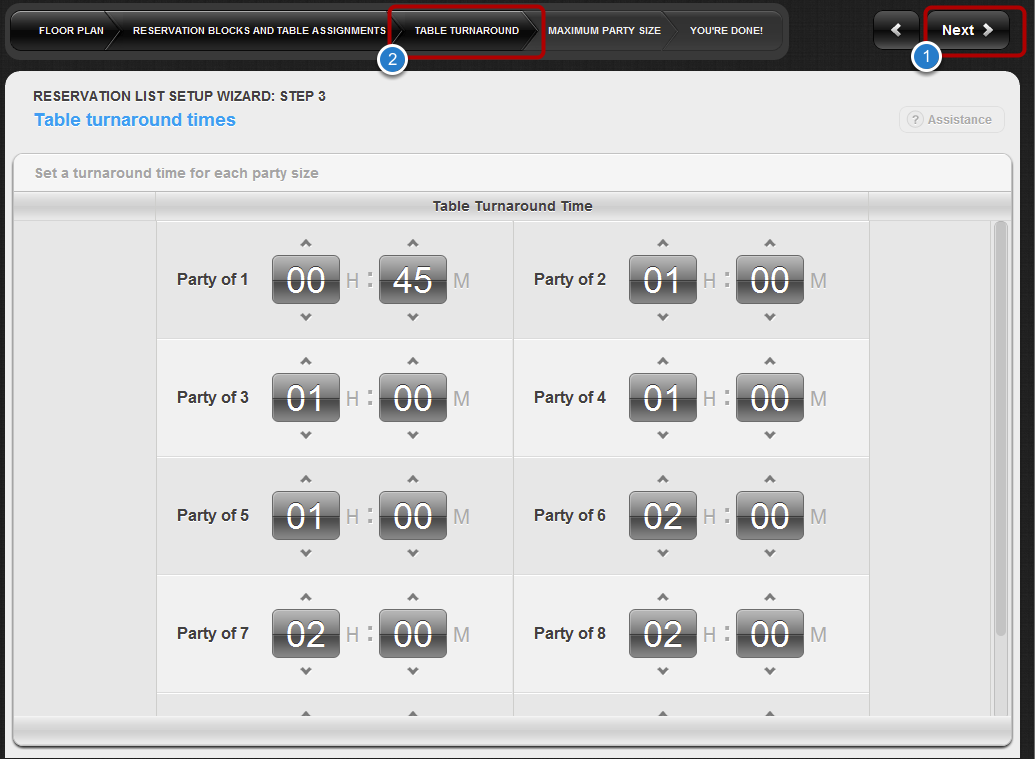Click the turnaround list vertical scrollbar

(1000, 430)
